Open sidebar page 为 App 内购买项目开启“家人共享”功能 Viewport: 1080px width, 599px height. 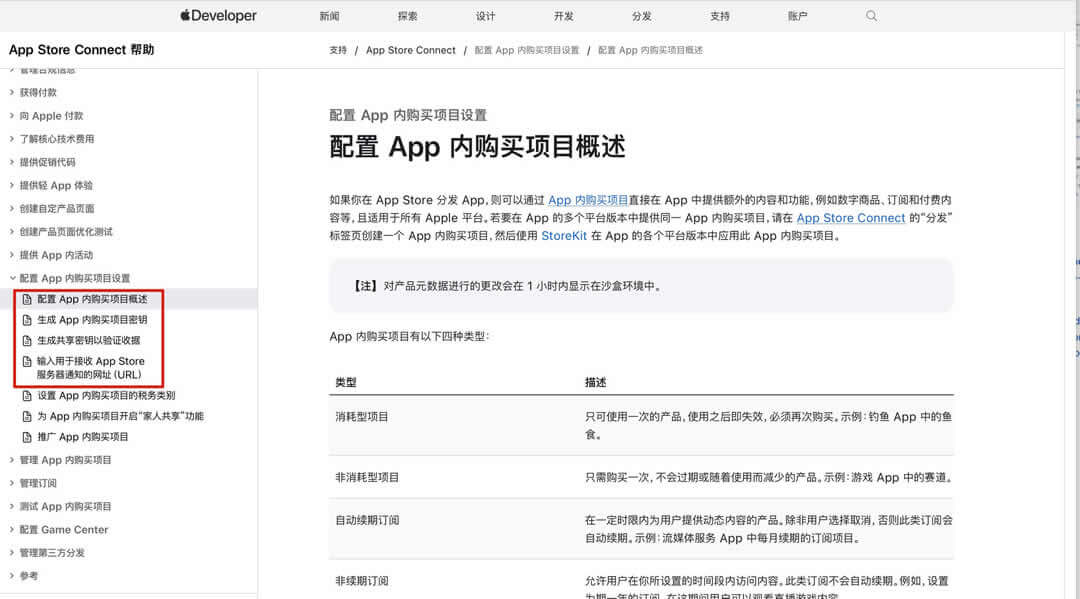tap(121, 417)
